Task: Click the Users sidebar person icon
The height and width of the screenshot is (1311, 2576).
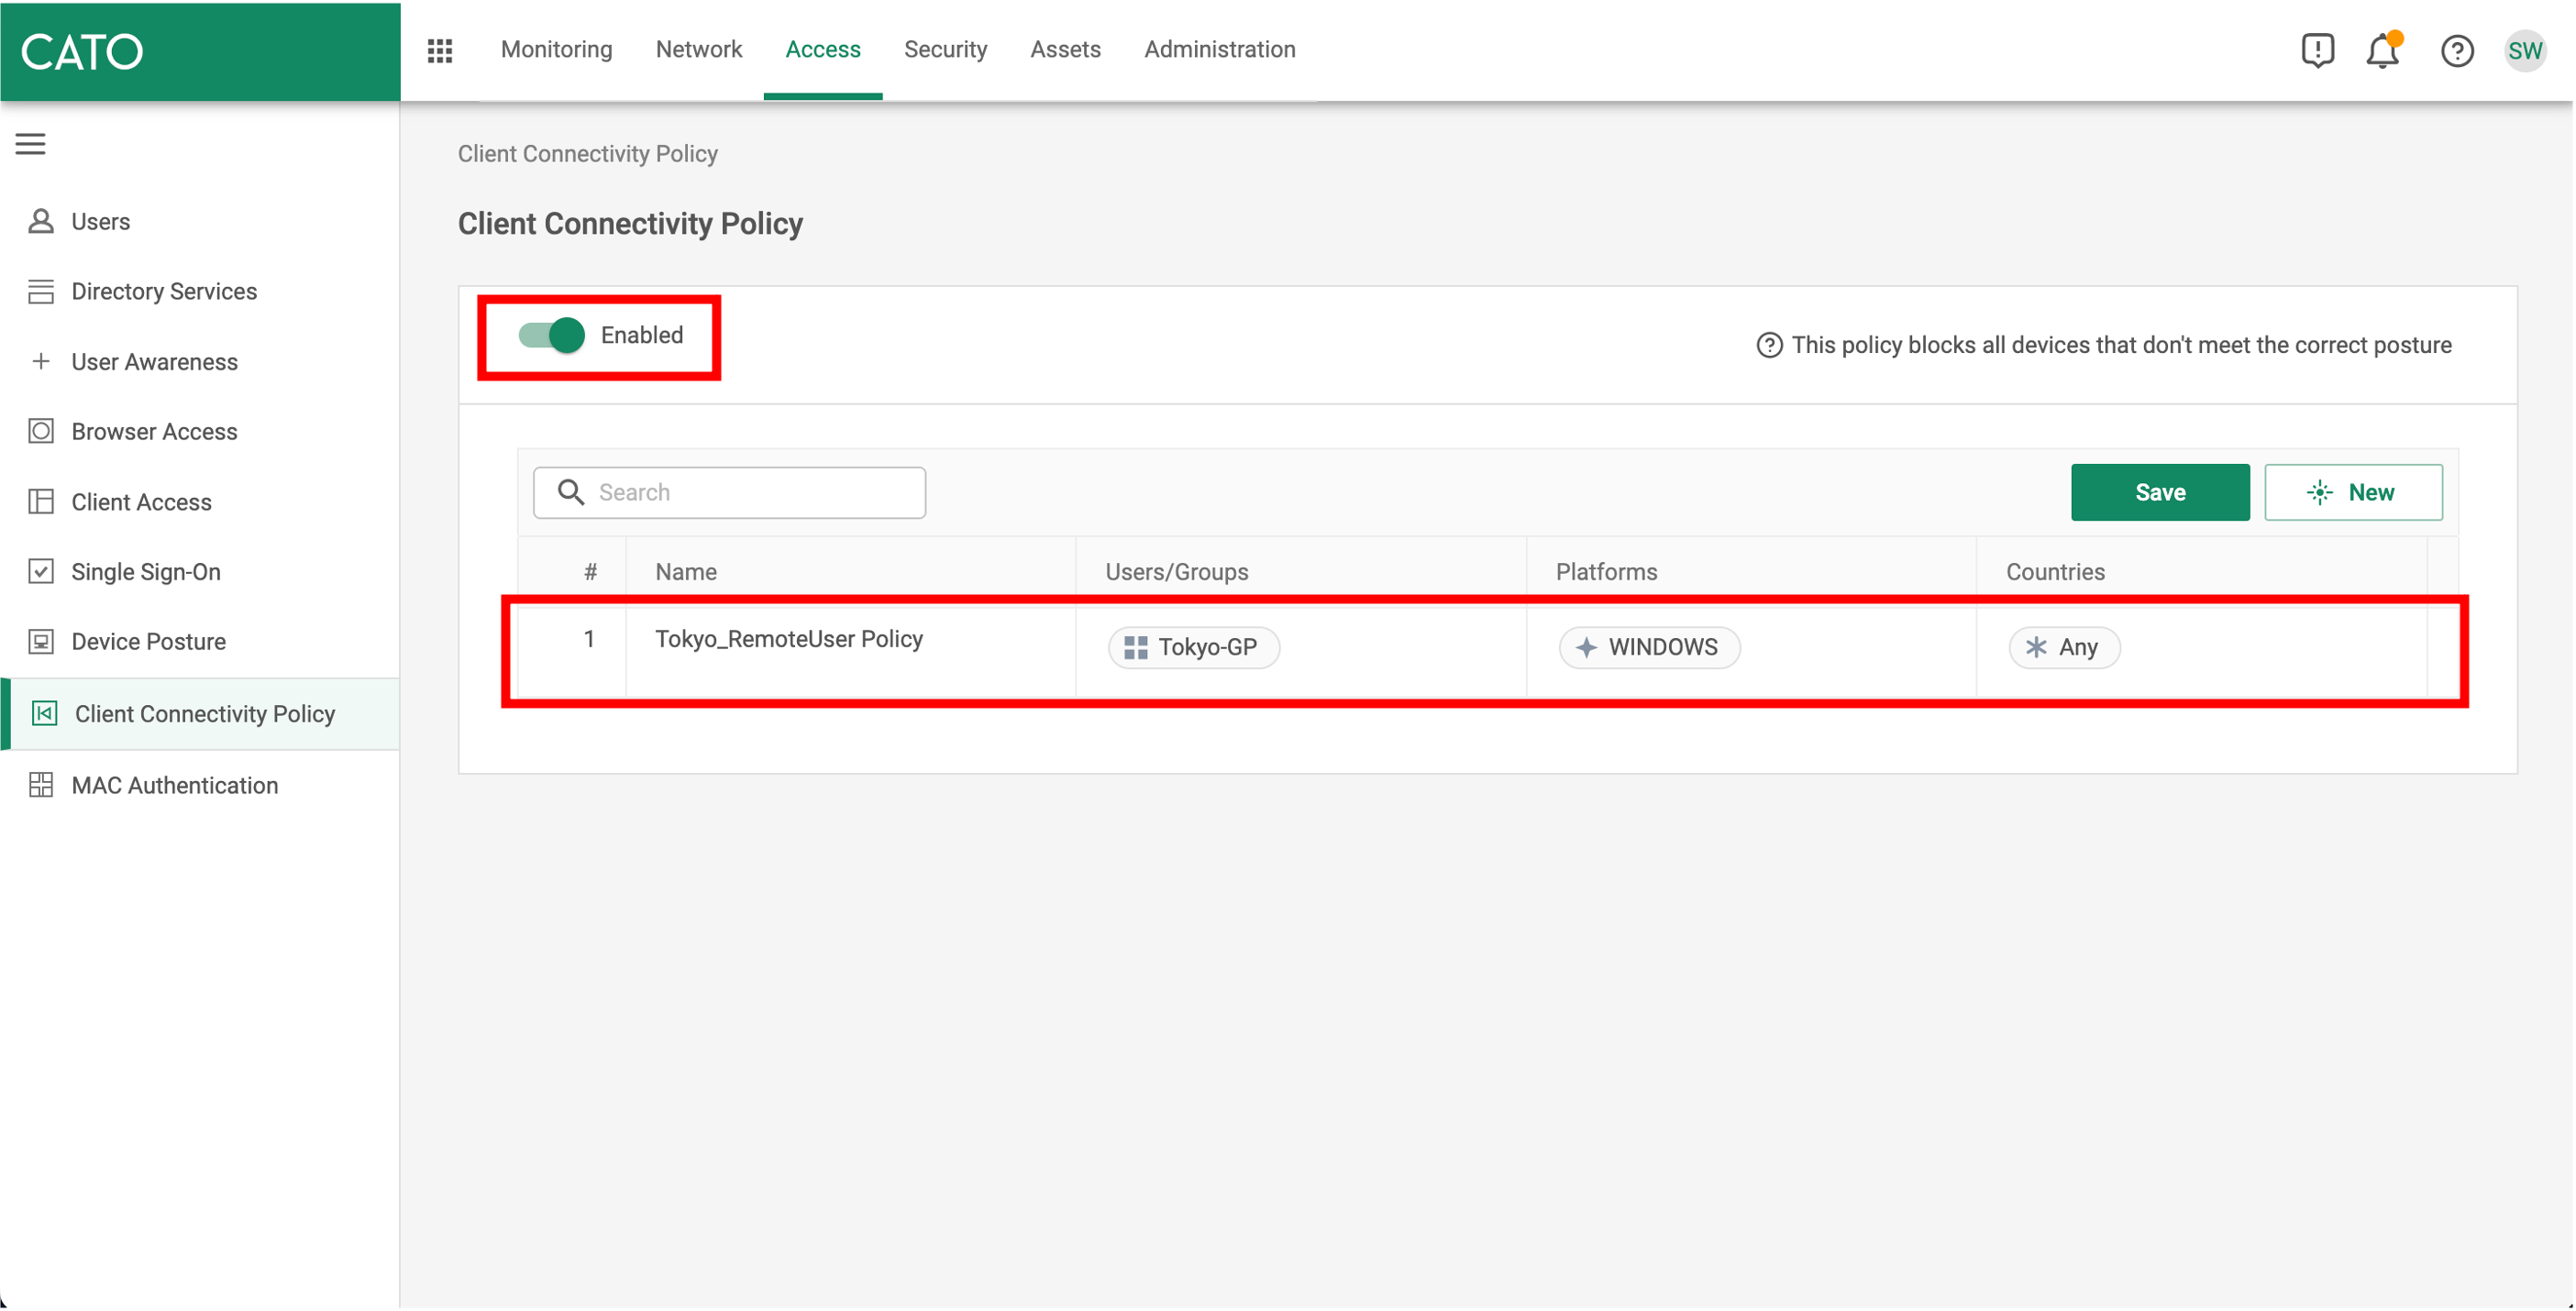Action: point(41,221)
